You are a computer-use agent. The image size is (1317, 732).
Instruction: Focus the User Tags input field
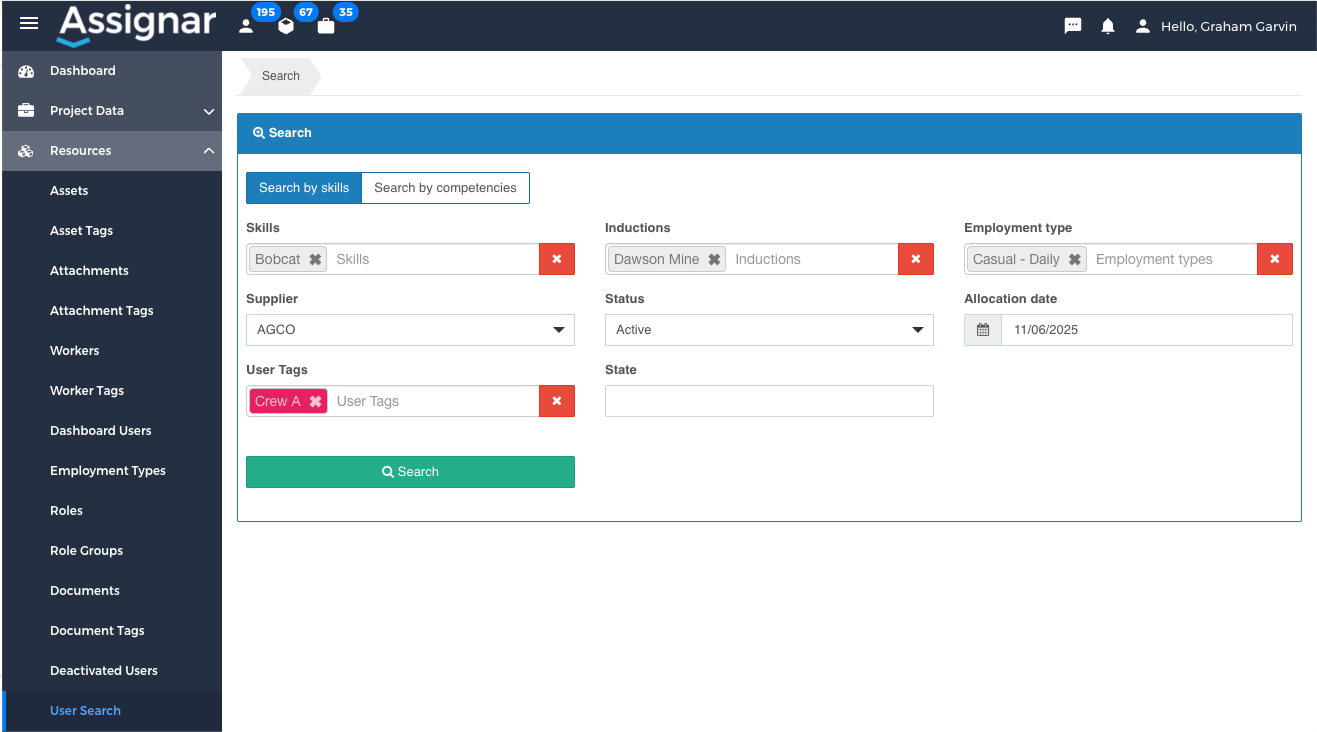[x=435, y=401]
